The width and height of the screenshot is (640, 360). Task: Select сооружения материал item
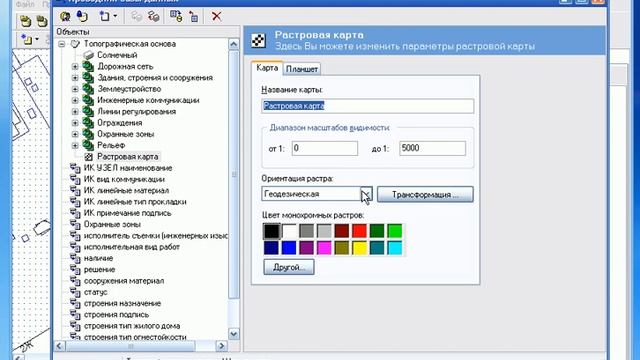124,281
